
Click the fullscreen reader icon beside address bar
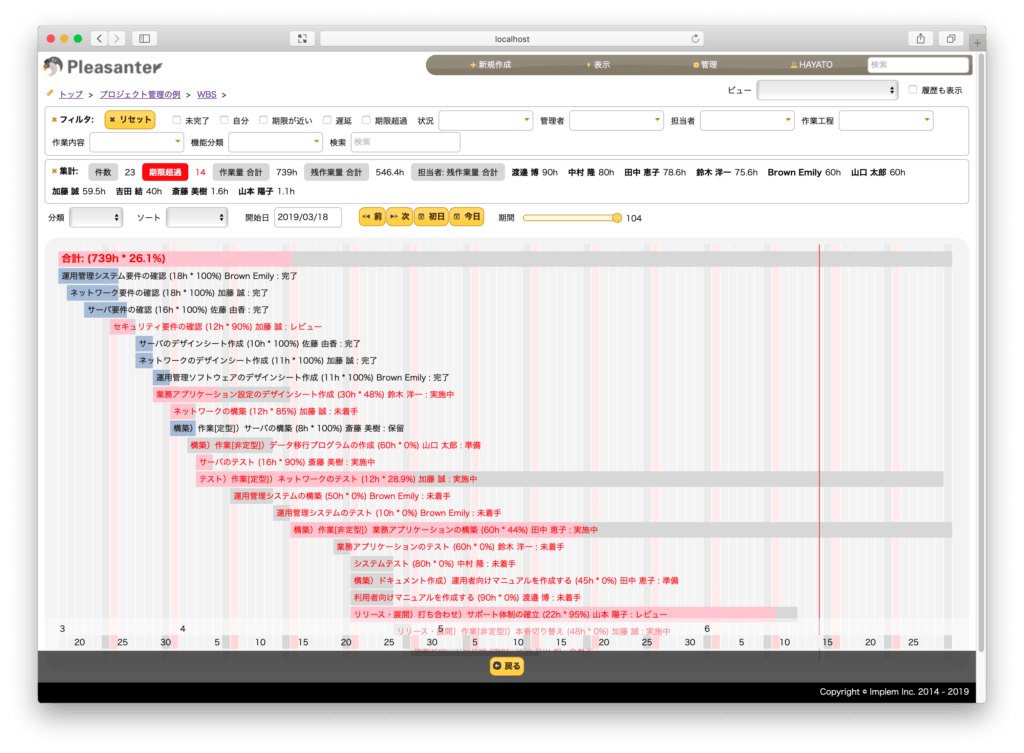302,39
